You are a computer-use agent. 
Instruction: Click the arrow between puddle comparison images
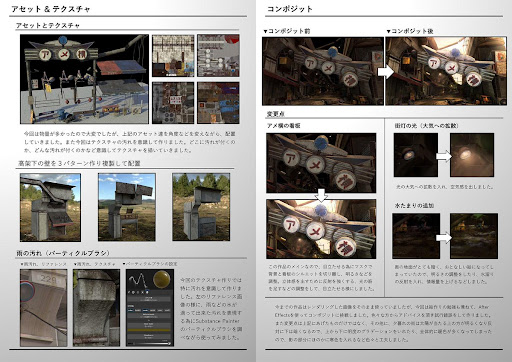click(x=444, y=238)
